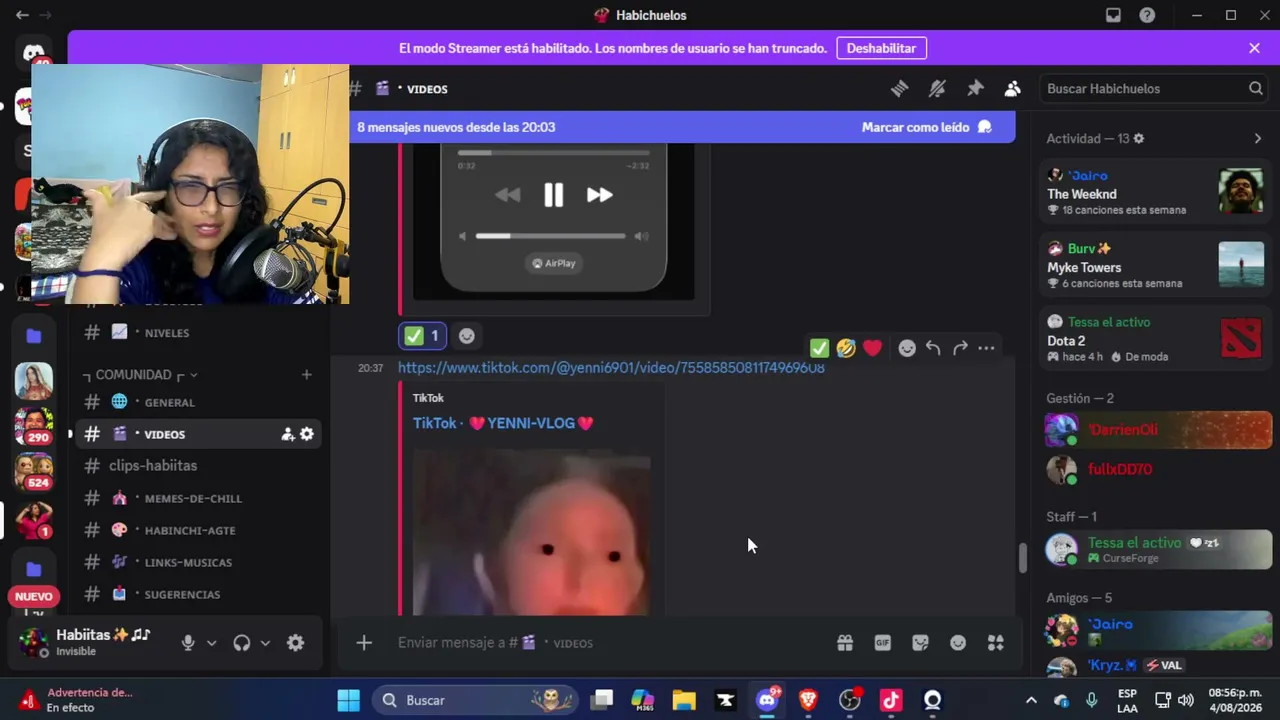The height and width of the screenshot is (720, 1280).
Task: Open headphone output options dropdown
Action: pos(265,643)
